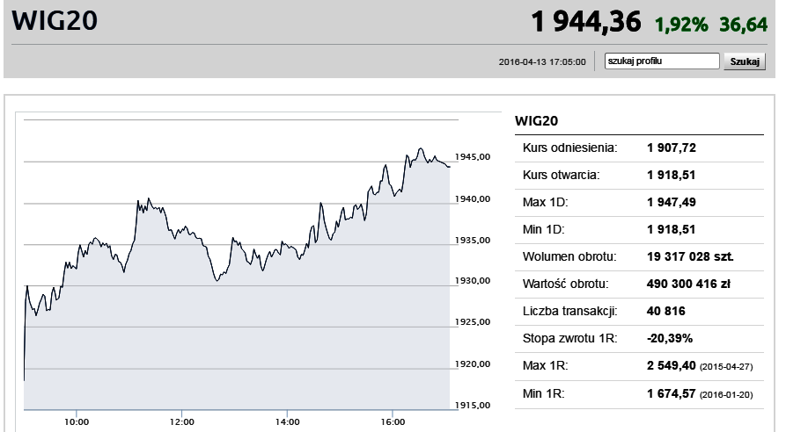Select the value 19 317 028 szt.

coord(690,257)
